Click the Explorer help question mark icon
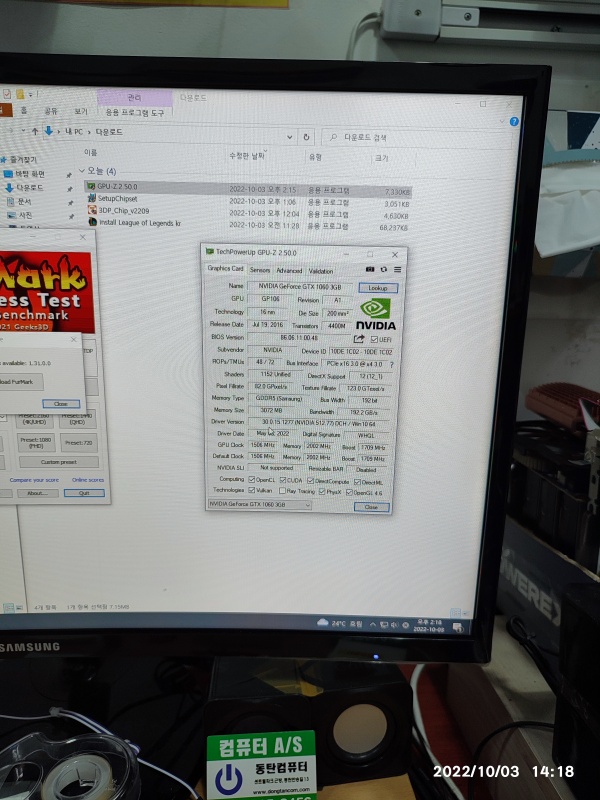Viewport: 600px width, 800px height. 514,121
